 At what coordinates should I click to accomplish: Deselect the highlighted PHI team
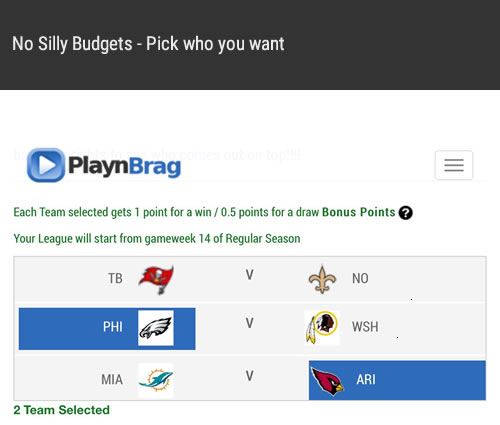click(107, 329)
